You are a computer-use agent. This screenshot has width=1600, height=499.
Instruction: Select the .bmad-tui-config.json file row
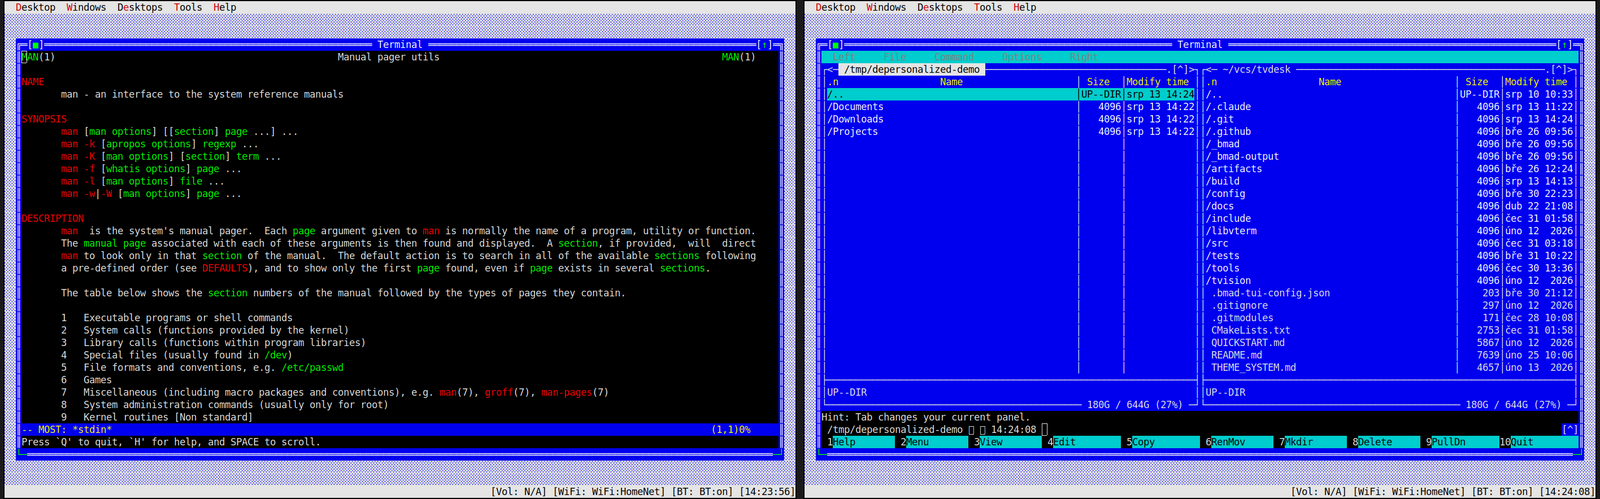click(x=1389, y=293)
